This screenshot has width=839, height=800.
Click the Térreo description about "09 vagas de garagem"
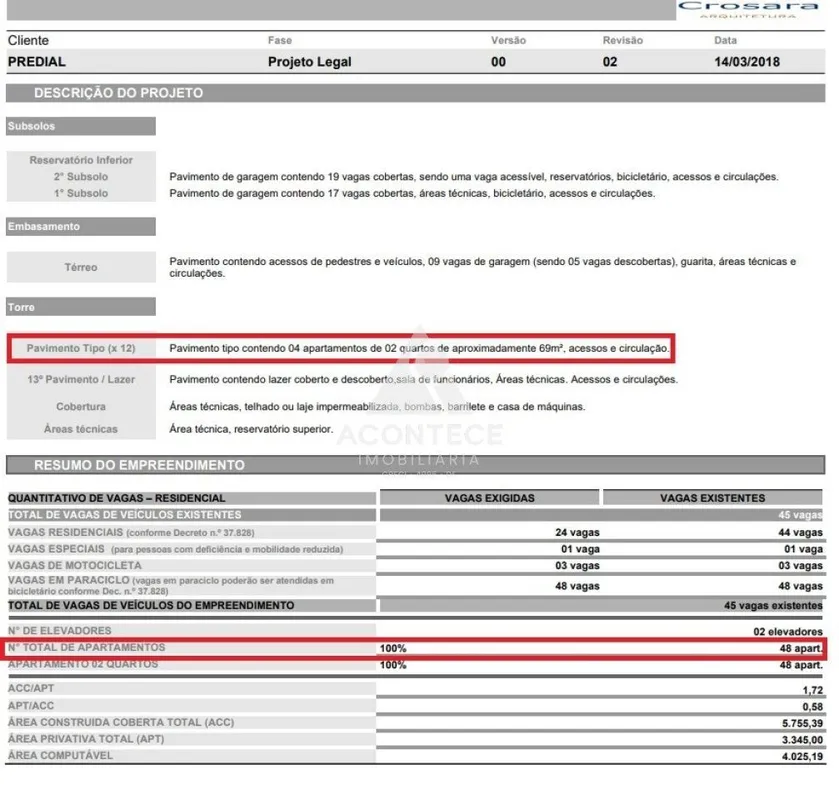(483, 267)
